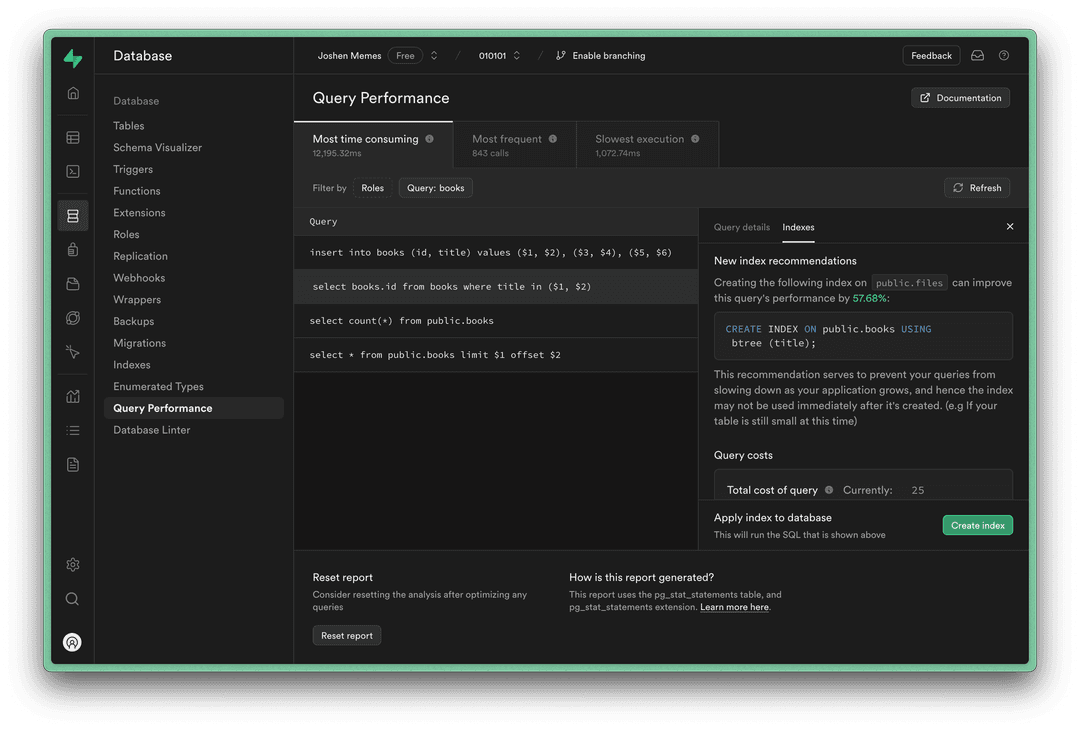The image size is (1080, 729).
Task: Enable branching for the project
Action: pyautogui.click(x=600, y=55)
